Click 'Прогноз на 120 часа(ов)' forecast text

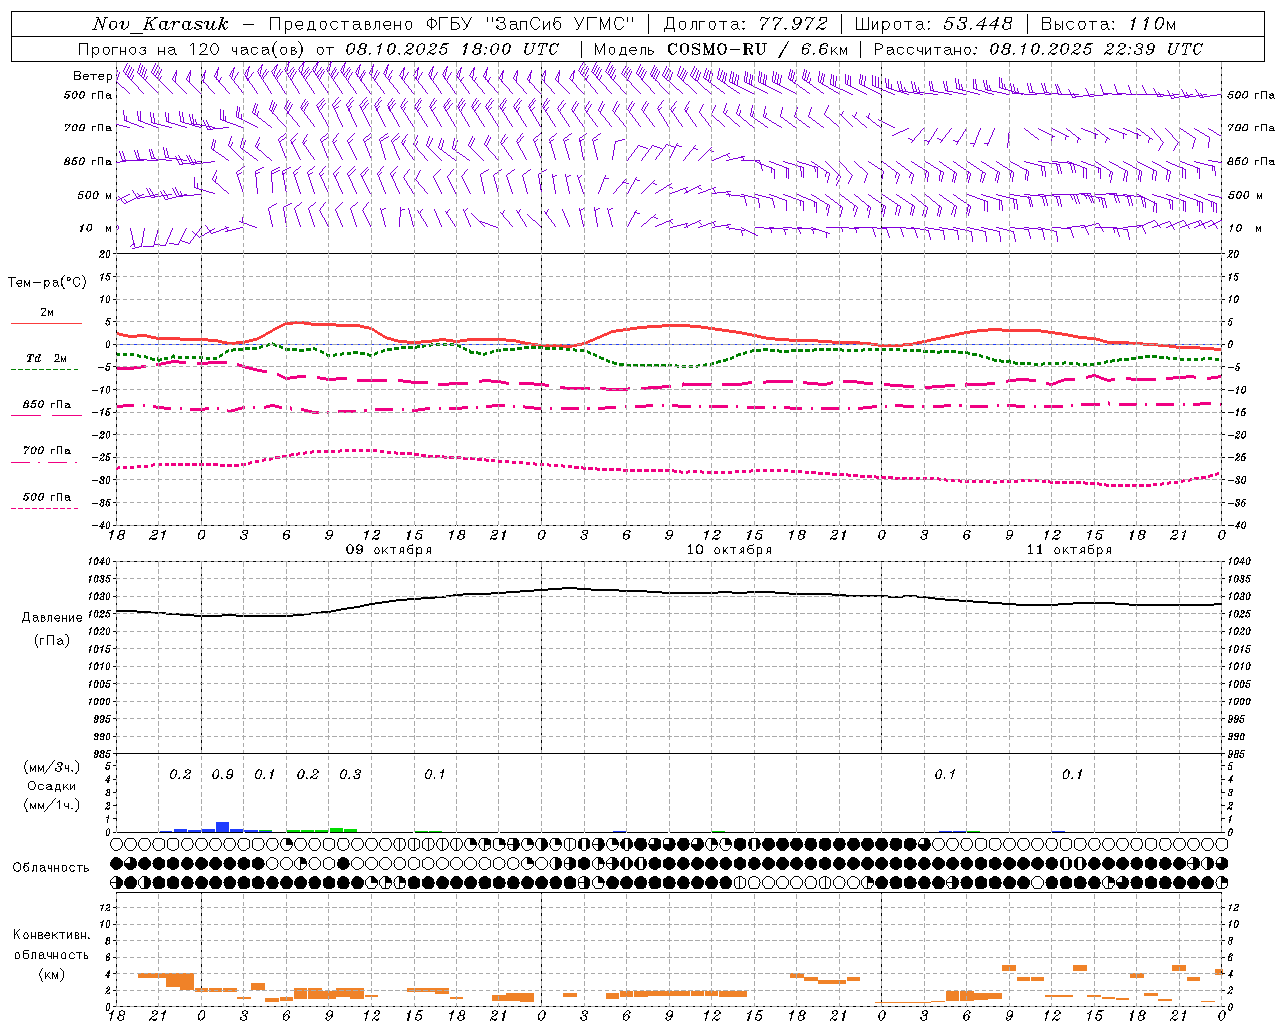(192, 49)
